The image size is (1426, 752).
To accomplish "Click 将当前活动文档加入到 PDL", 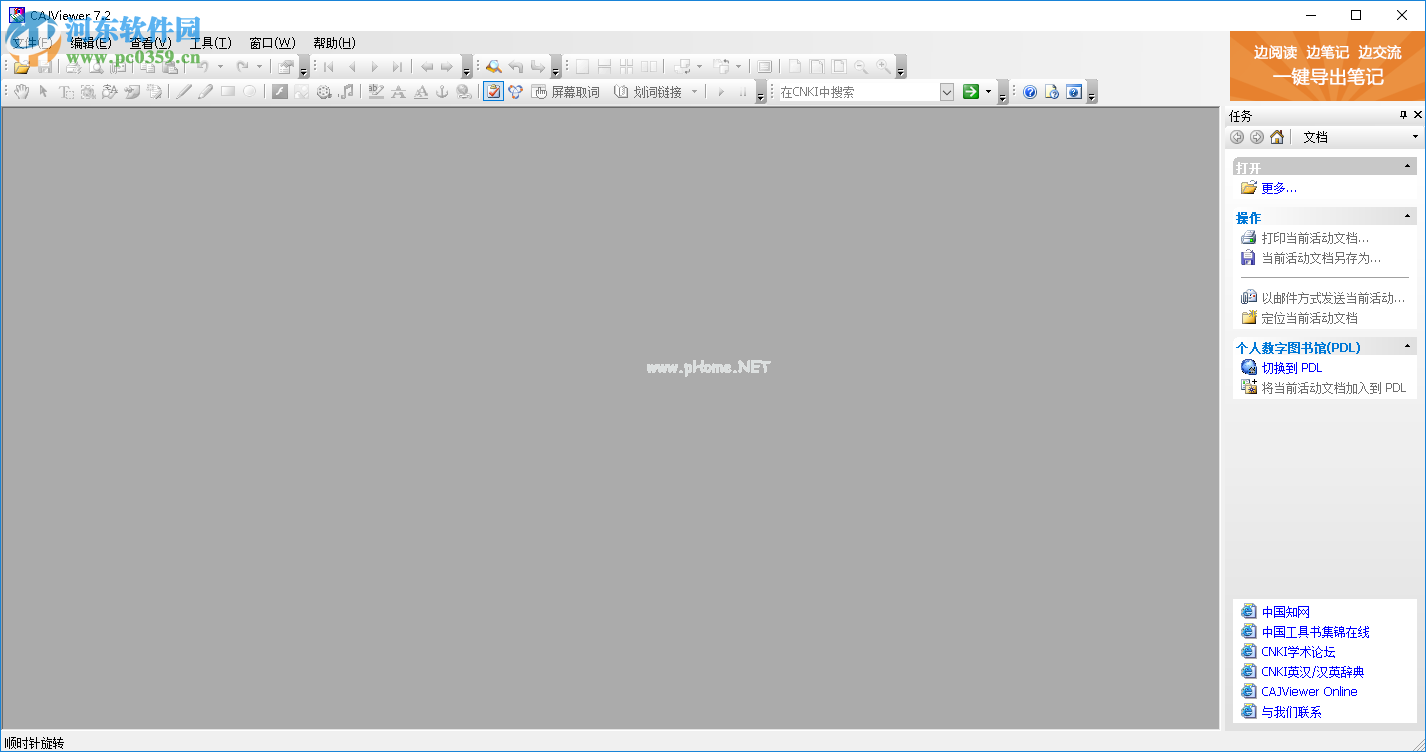I will click(1333, 388).
